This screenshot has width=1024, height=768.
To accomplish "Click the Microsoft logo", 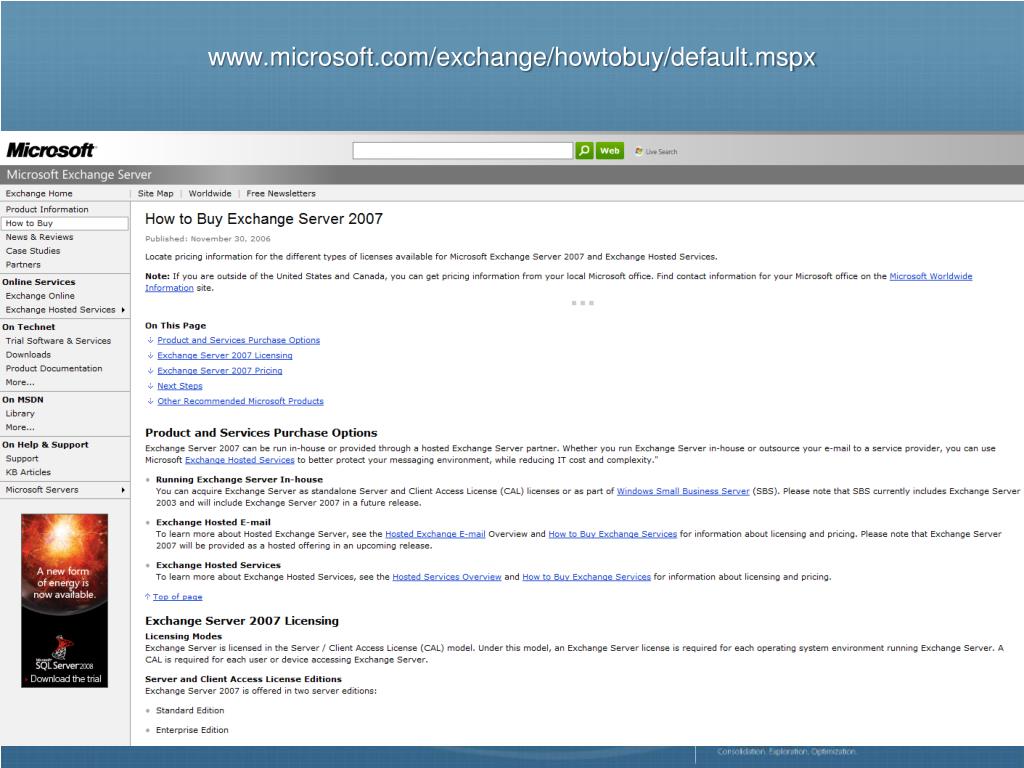I will point(51,150).
